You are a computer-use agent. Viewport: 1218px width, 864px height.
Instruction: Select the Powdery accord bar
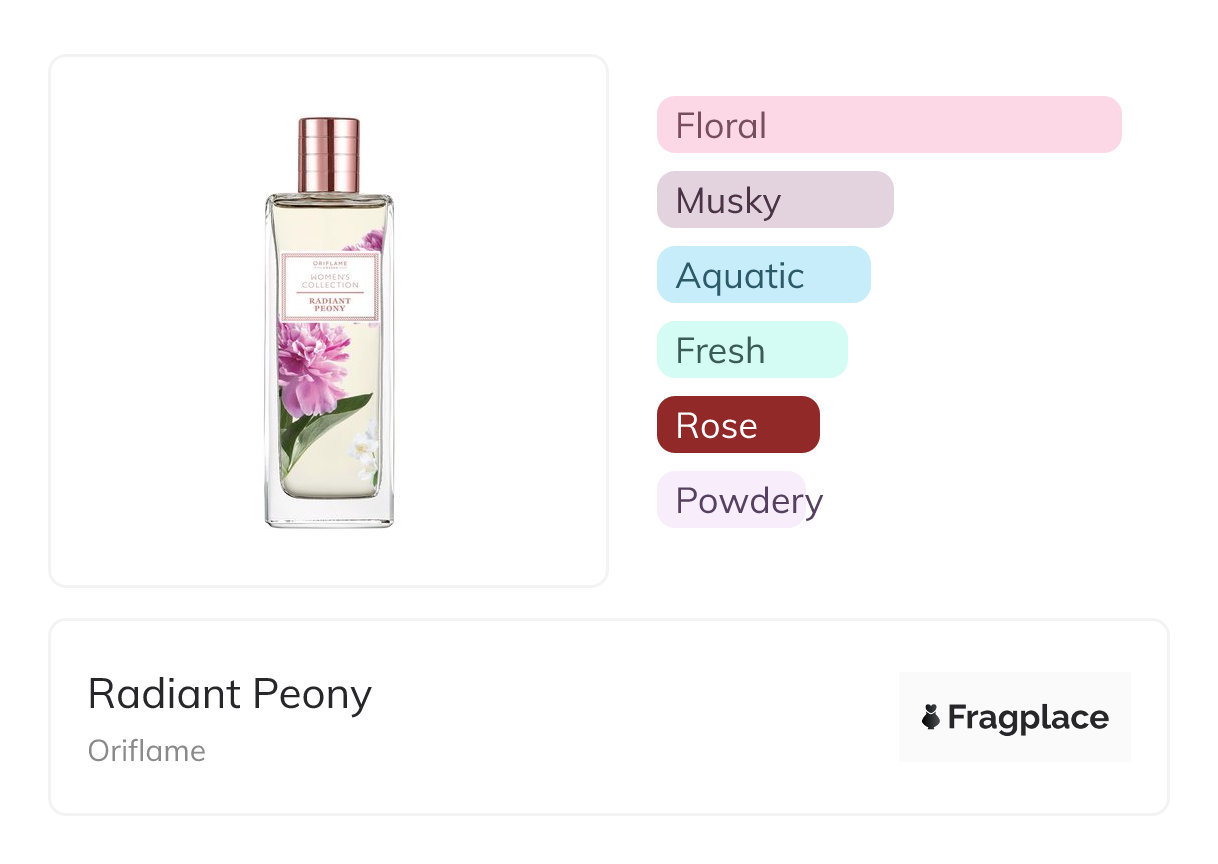(x=732, y=500)
